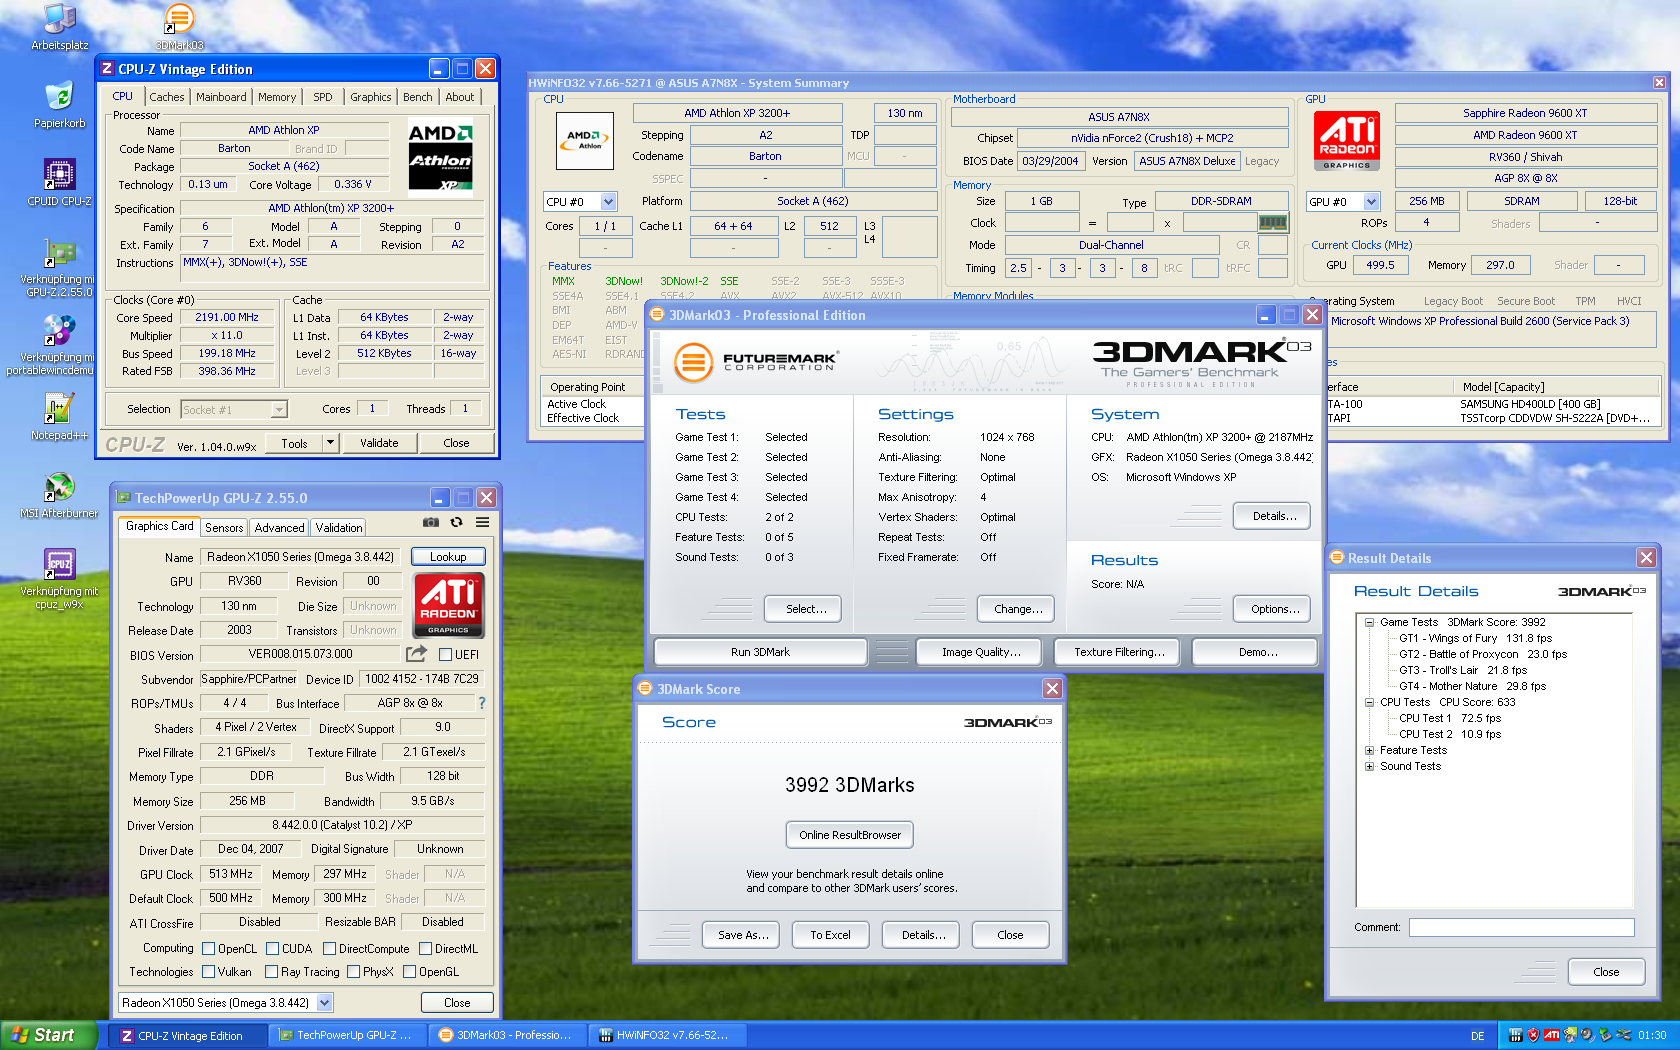Viewport: 1680px width, 1050px height.
Task: Toggle the CUDA checkbox
Action: pyautogui.click(x=273, y=949)
